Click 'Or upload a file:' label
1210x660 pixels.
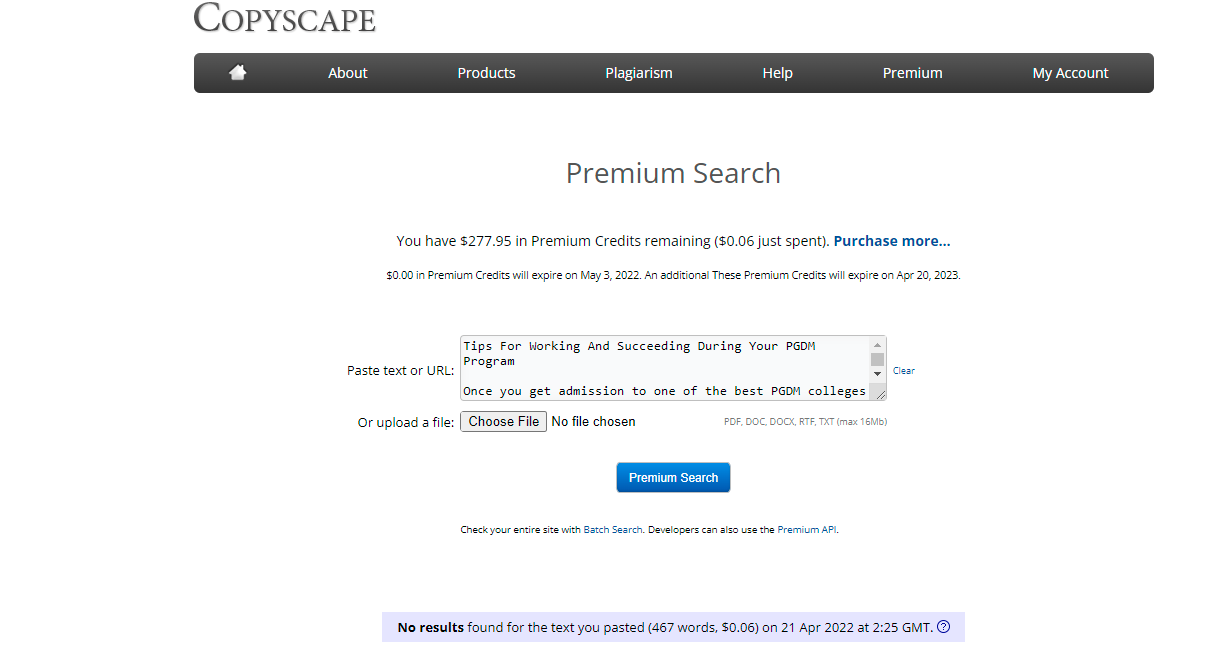pos(406,422)
